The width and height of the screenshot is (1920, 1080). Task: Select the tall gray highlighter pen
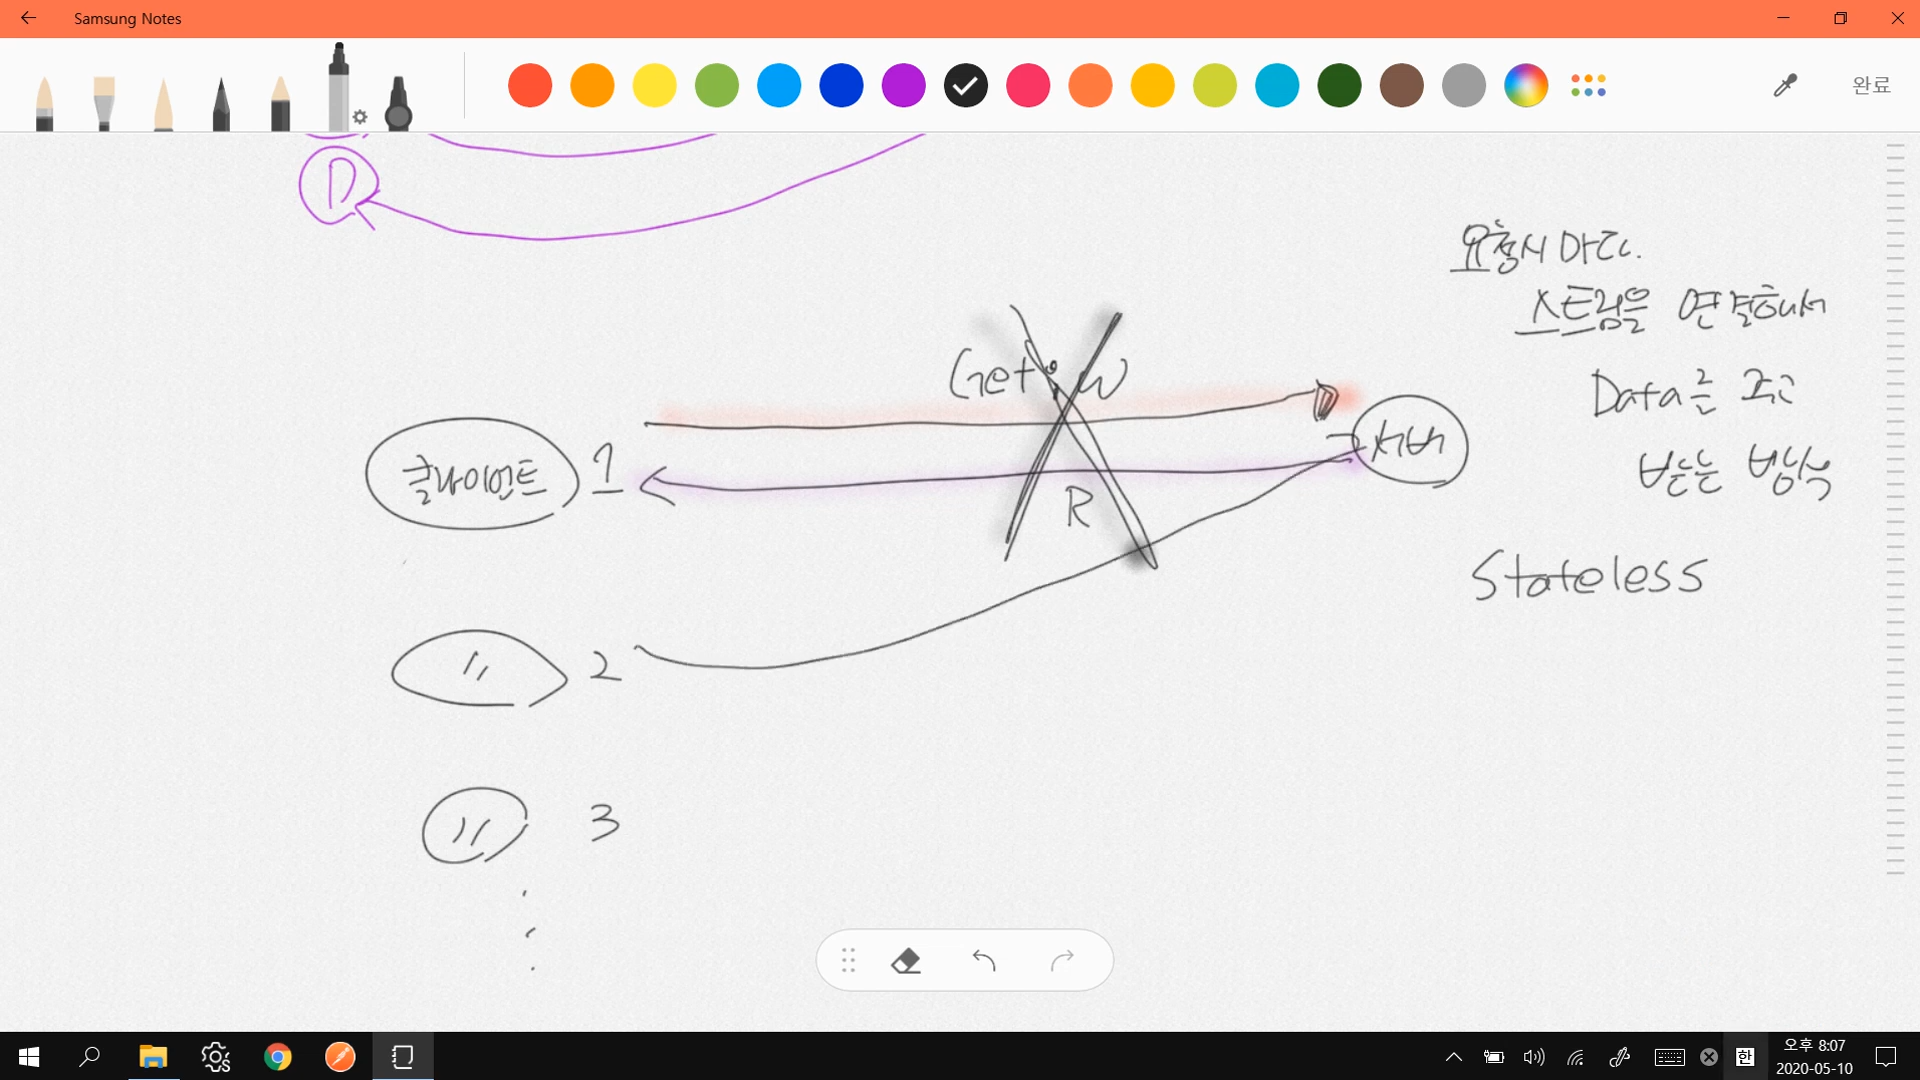338,87
